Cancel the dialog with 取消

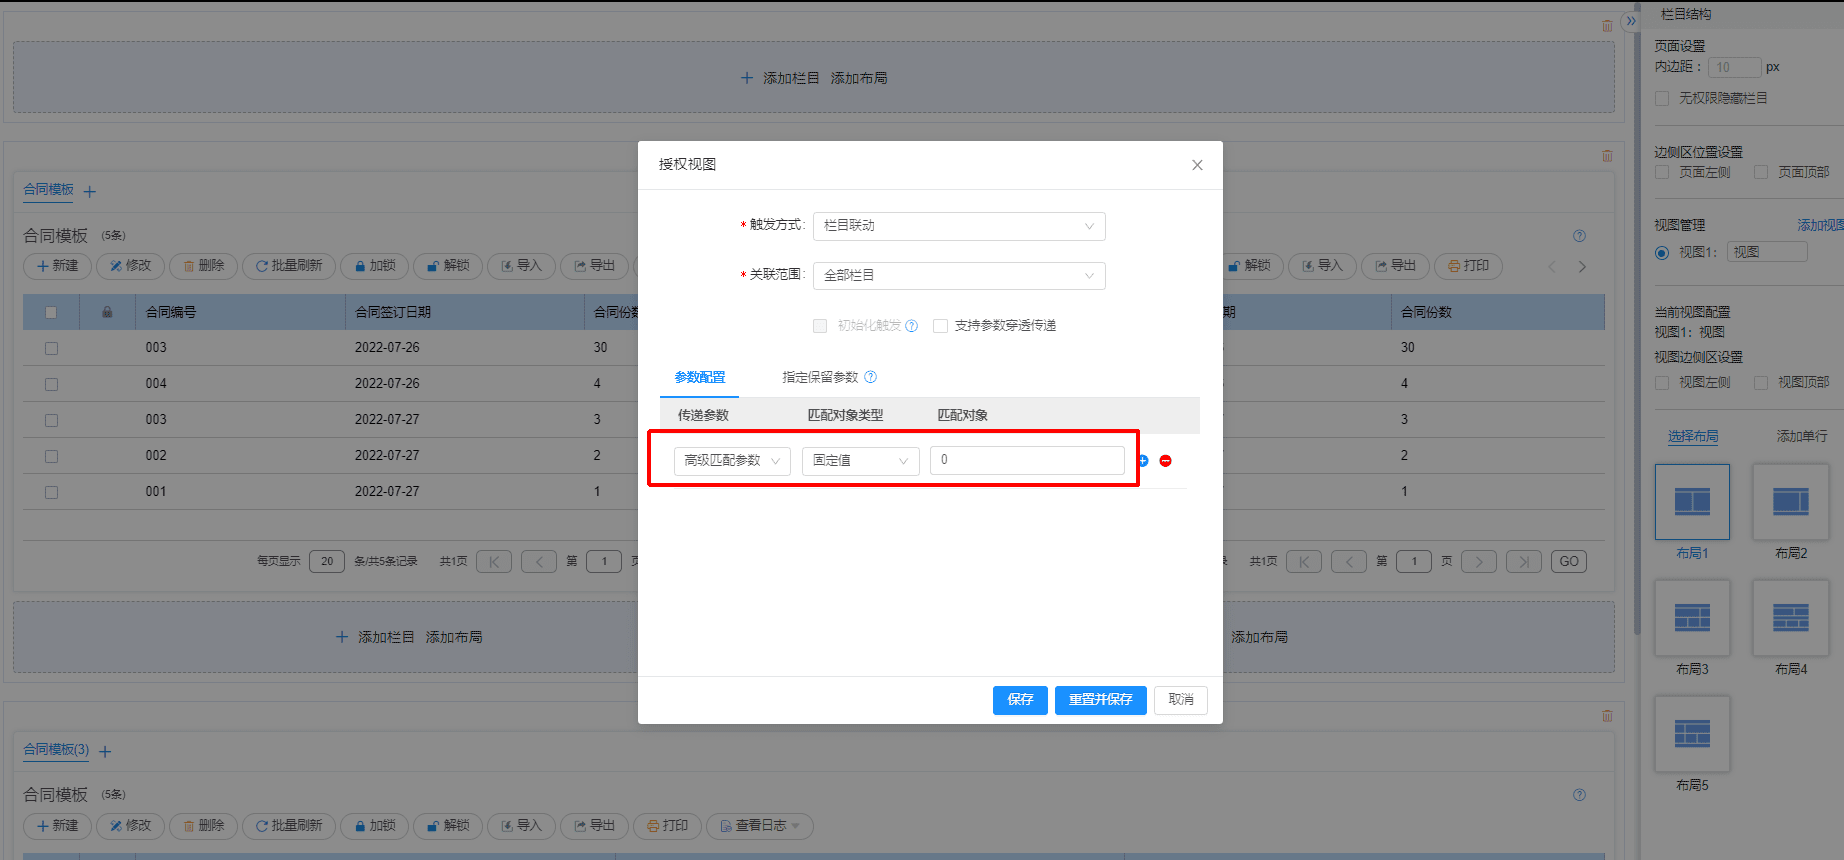tap(1181, 700)
